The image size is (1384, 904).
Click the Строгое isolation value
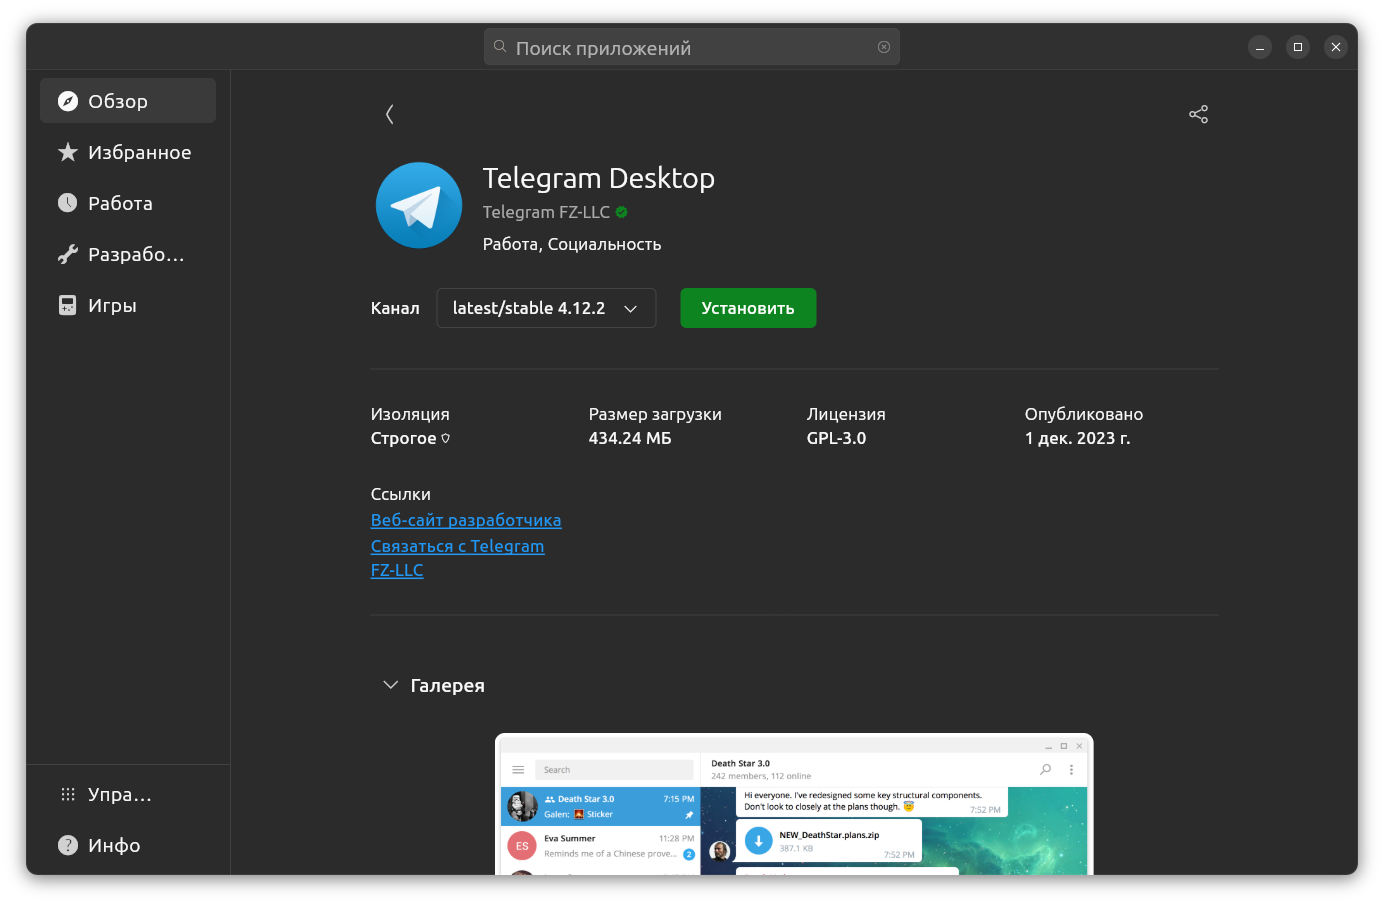403,438
